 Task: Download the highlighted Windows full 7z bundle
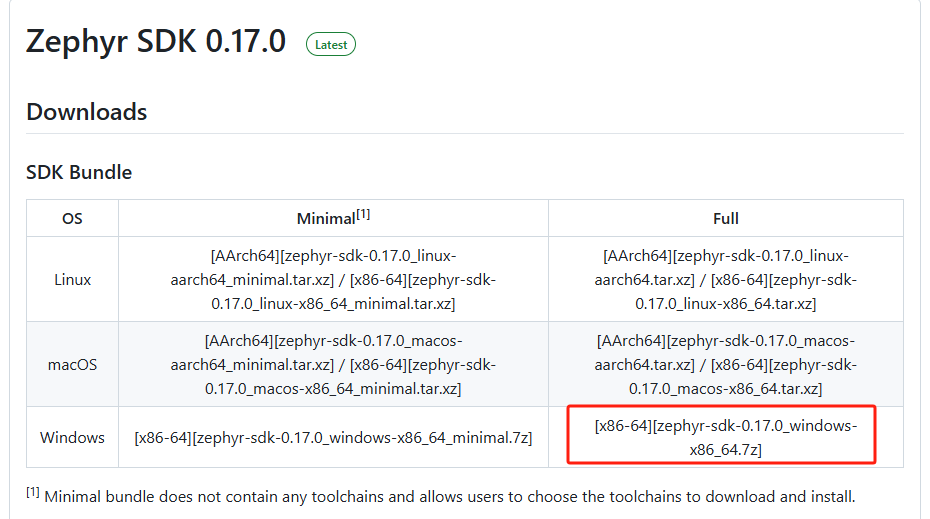point(725,437)
